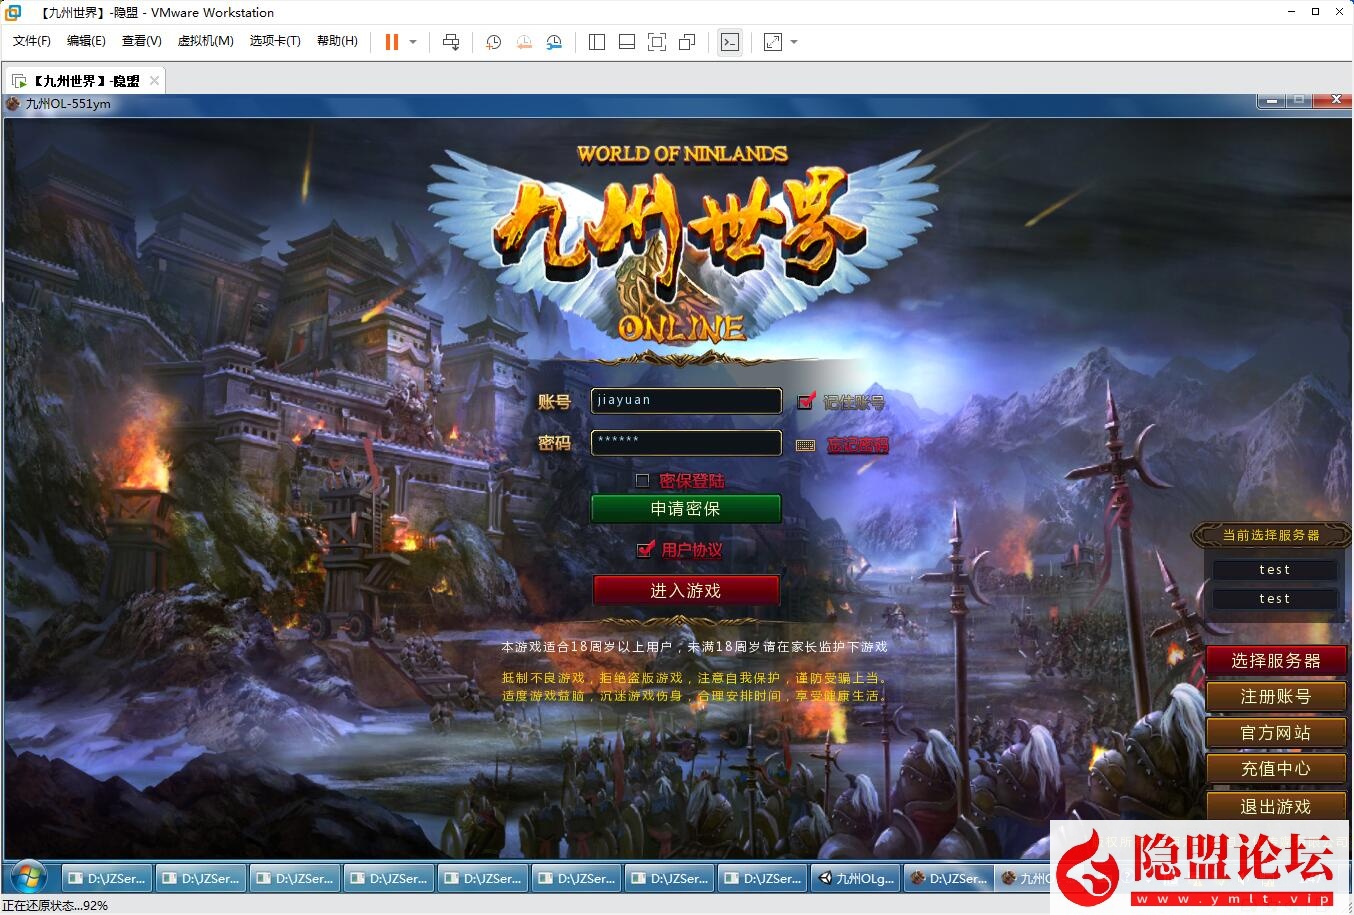The image size is (1354, 915).
Task: Take a snapshot of this virtual machine
Action: tap(492, 42)
